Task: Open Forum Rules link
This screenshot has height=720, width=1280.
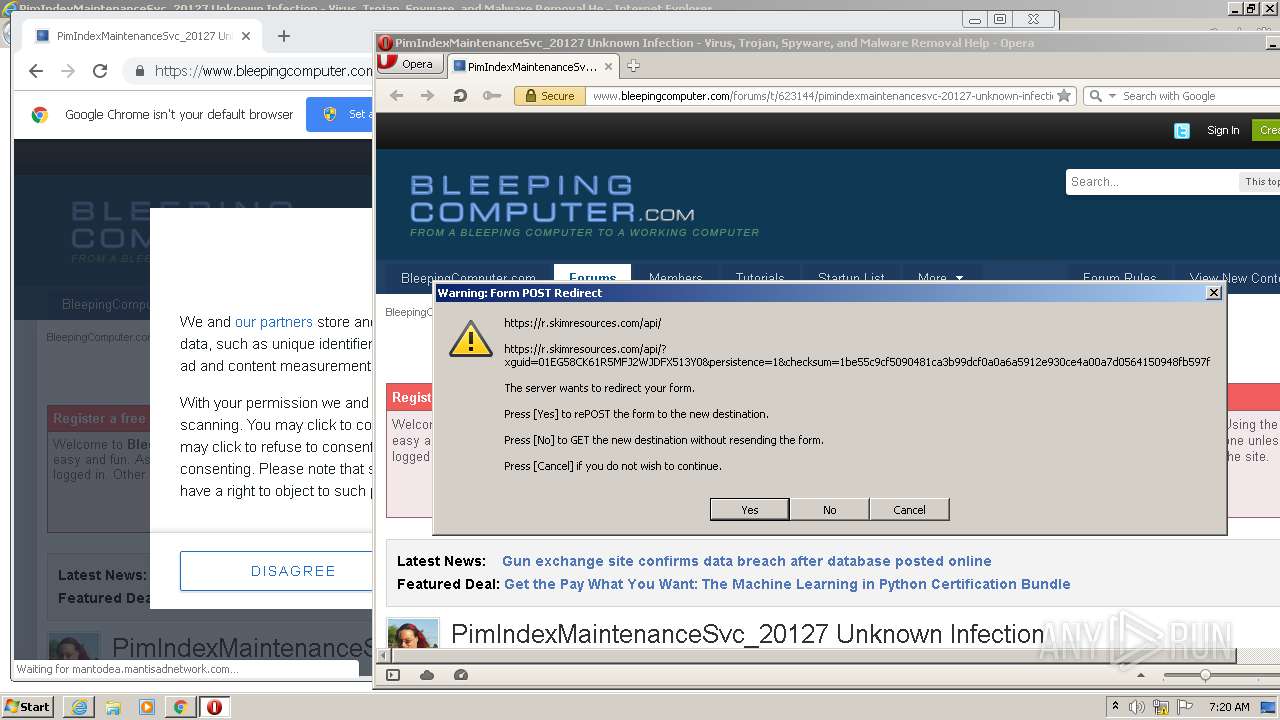Action: click(x=1119, y=278)
